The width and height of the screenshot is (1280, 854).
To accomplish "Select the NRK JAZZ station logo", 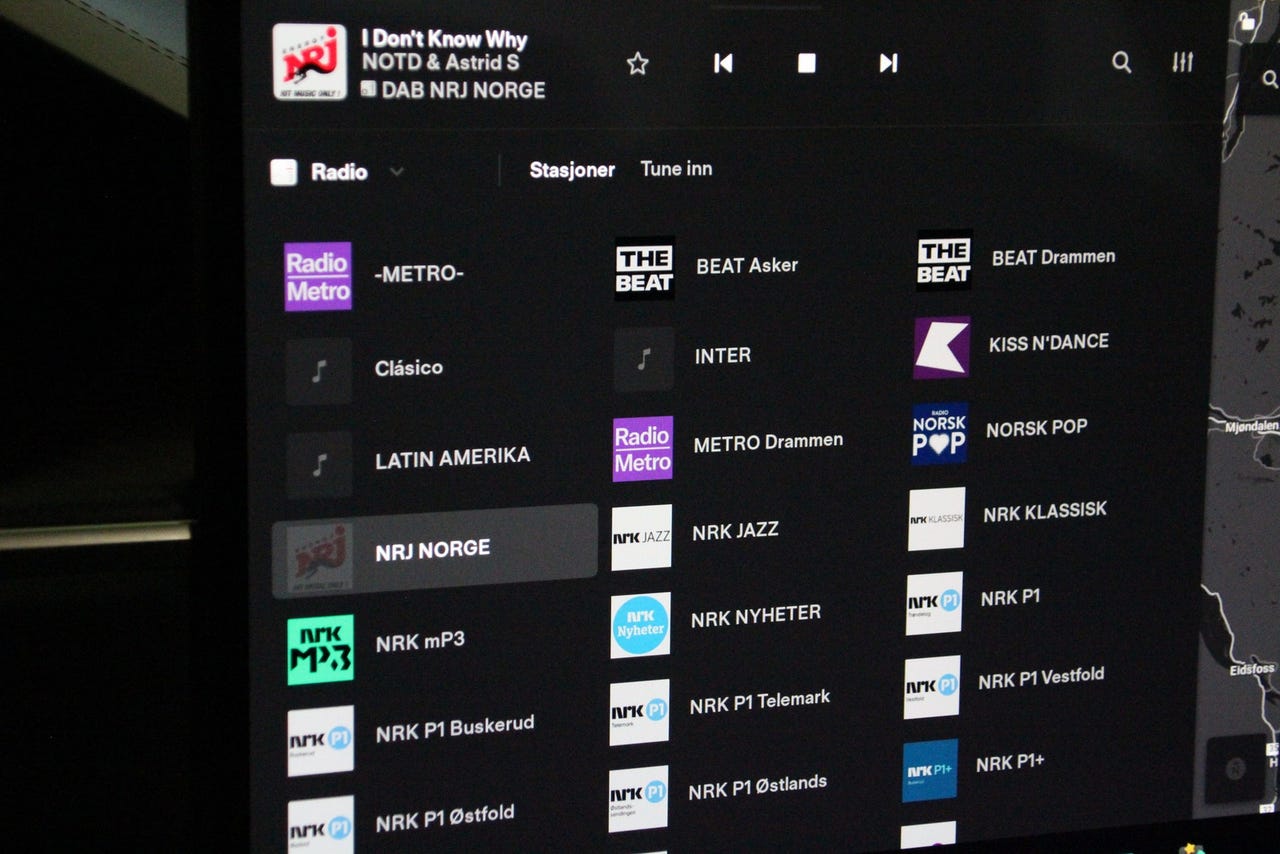I will click(642, 537).
